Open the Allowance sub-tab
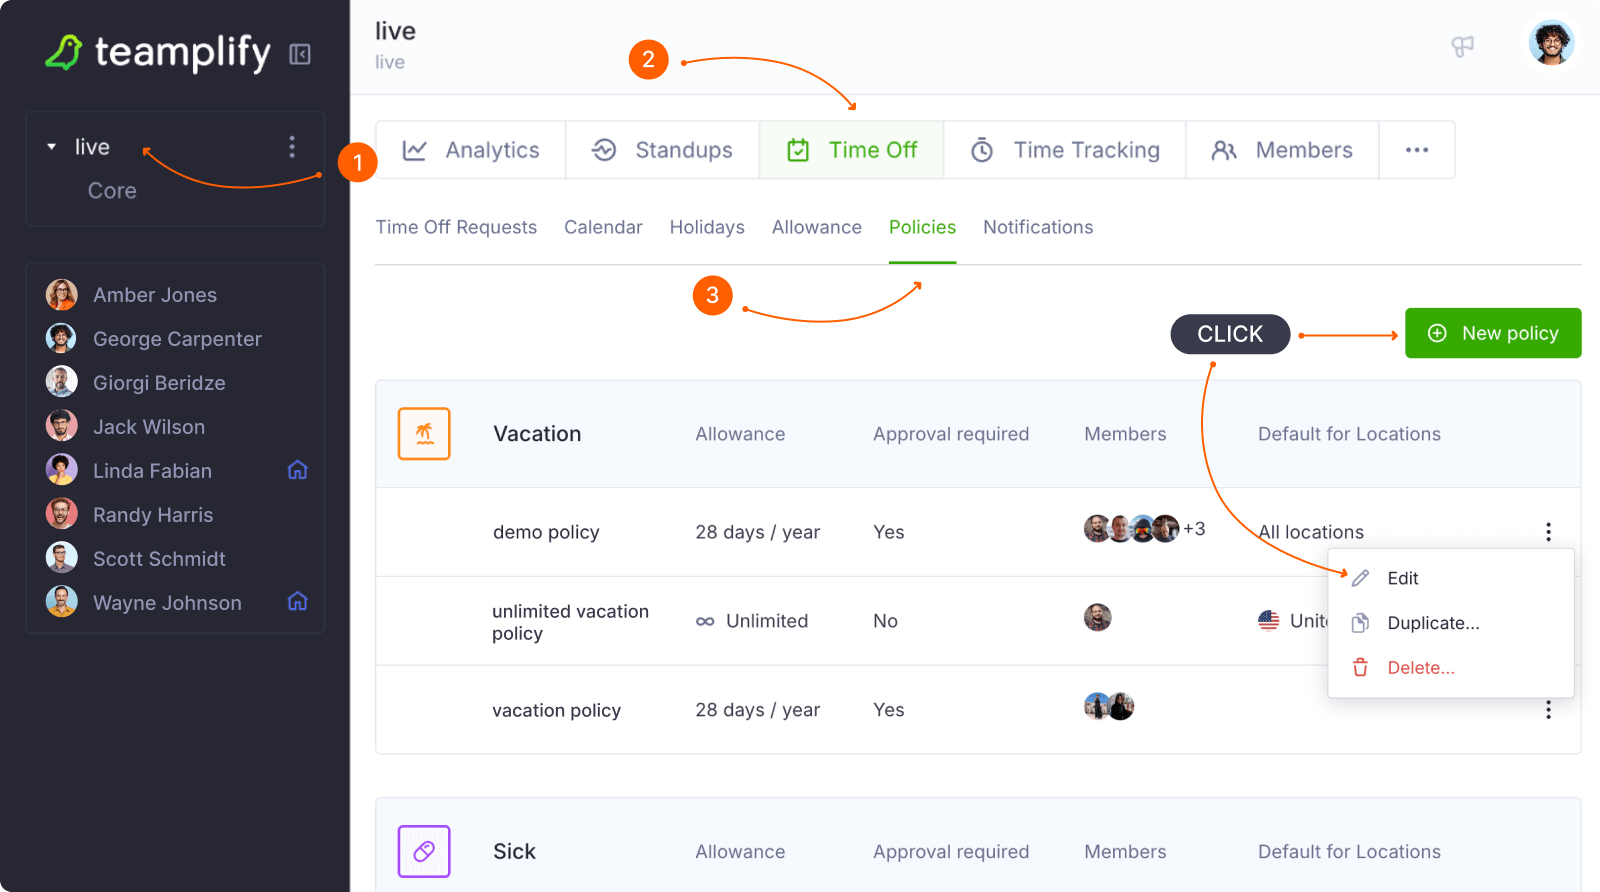 tap(816, 227)
